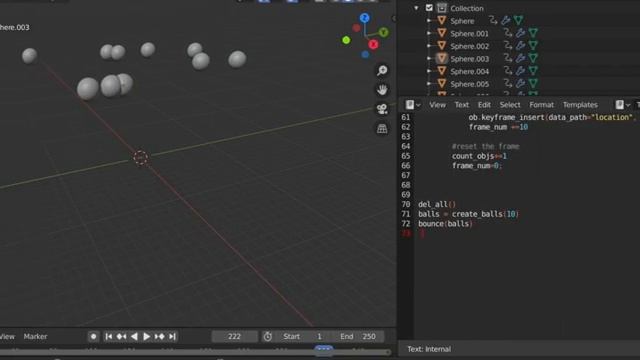Click the Sphere object icon in outliner

point(441,20)
